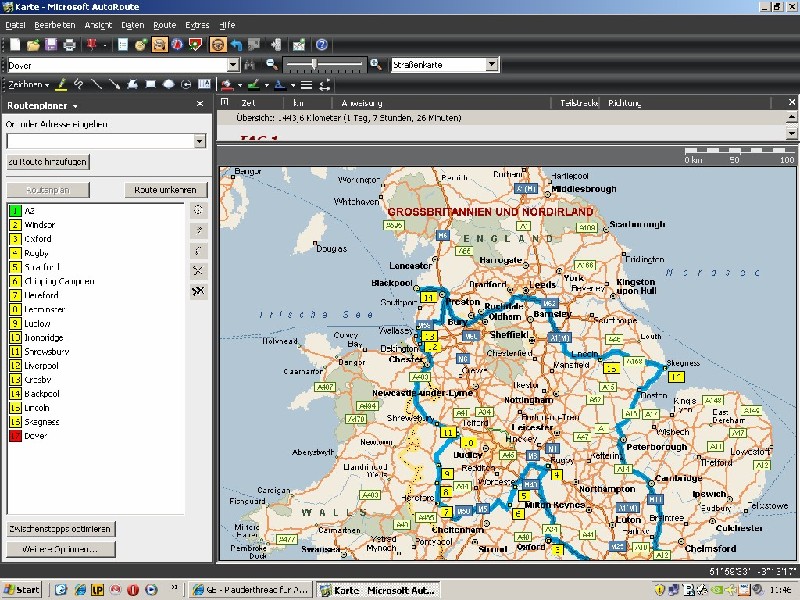Click the Print icon in toolbar
Viewport: 800px width, 600px height.
pyautogui.click(x=69, y=45)
